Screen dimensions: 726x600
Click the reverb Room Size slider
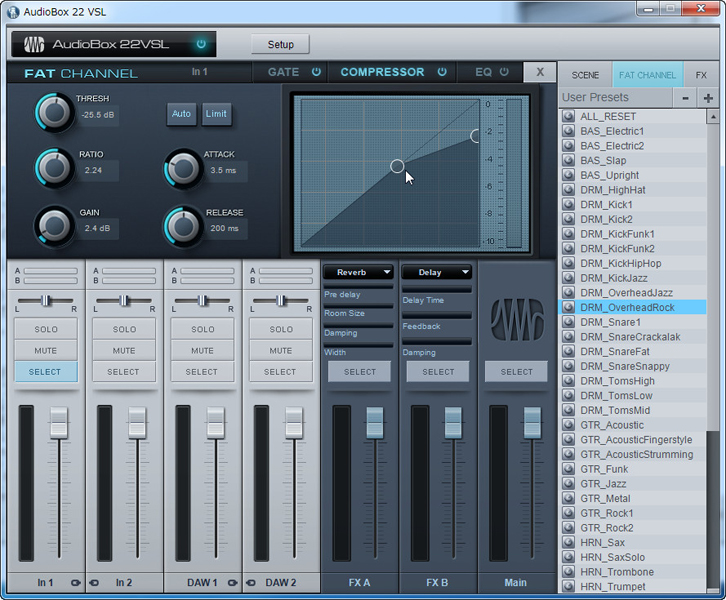pyautogui.click(x=358, y=306)
